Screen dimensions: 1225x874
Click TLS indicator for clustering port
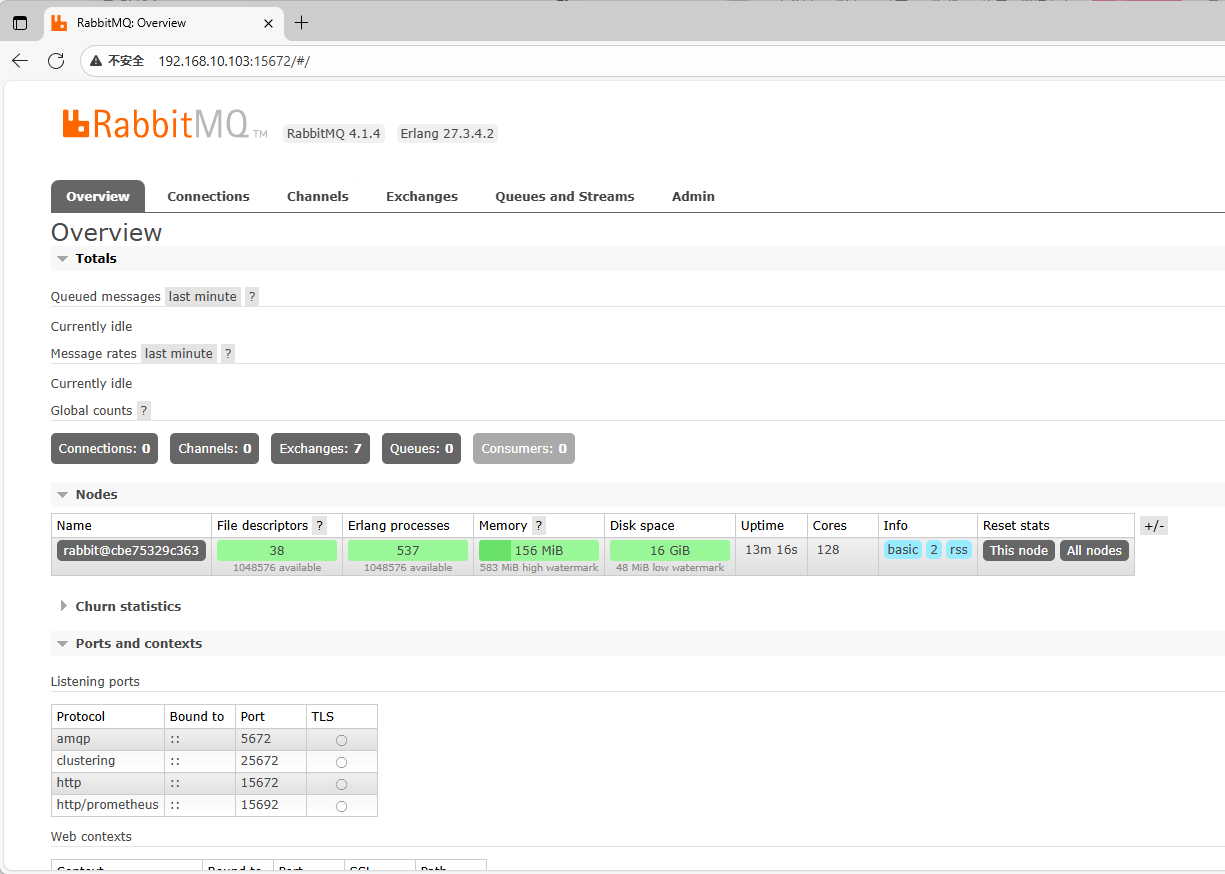point(341,762)
